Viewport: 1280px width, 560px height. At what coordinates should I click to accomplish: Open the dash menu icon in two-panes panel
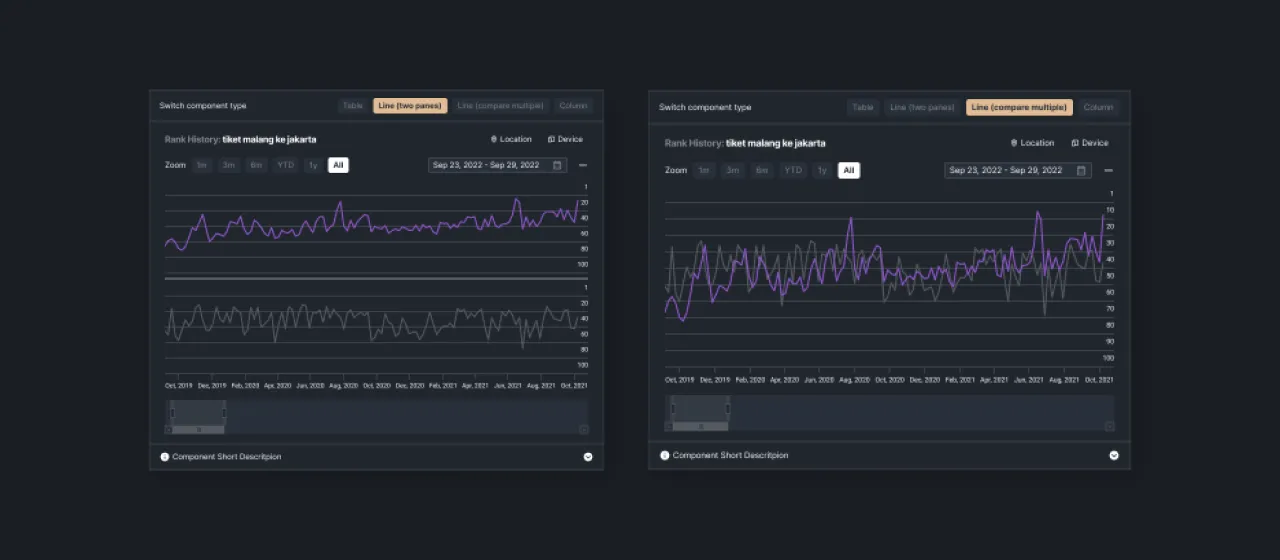click(583, 165)
